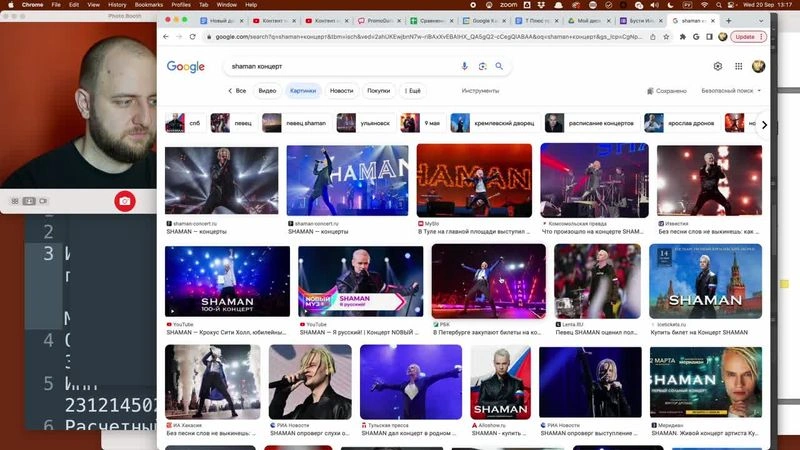Open Zoom menu bar item
The image size is (800, 450).
pos(508,5)
